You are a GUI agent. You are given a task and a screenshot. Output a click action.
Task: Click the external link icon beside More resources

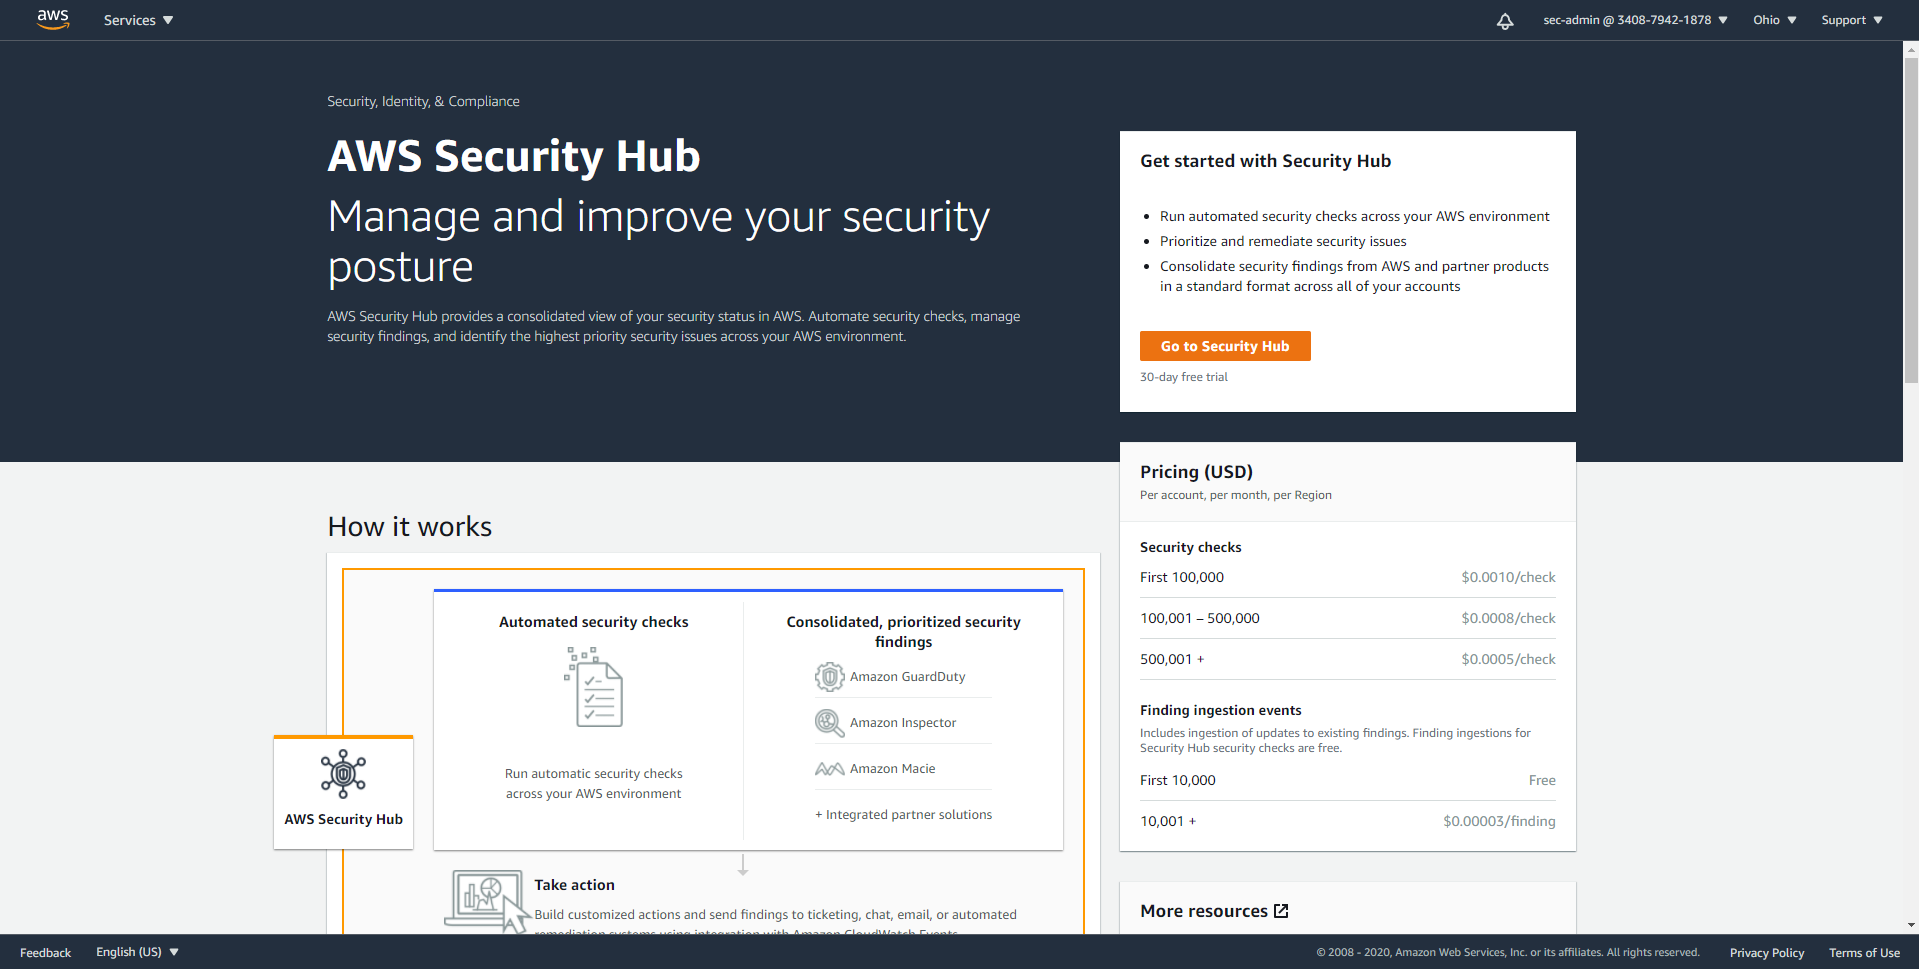1281,911
